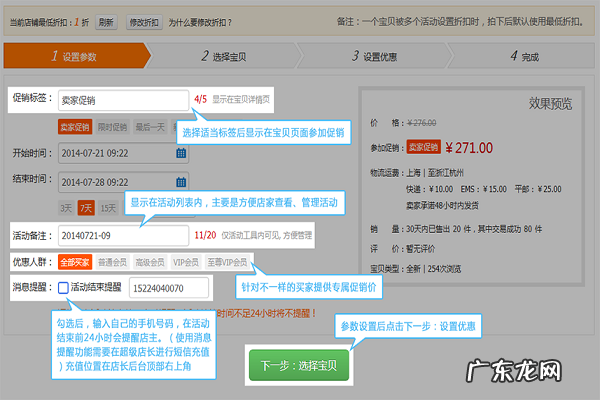Open the end time calendar icon
The image size is (600, 400).
(181, 182)
